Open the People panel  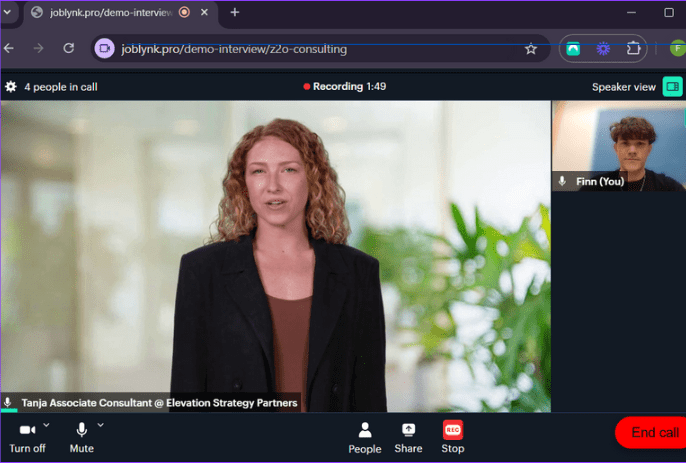(x=364, y=438)
